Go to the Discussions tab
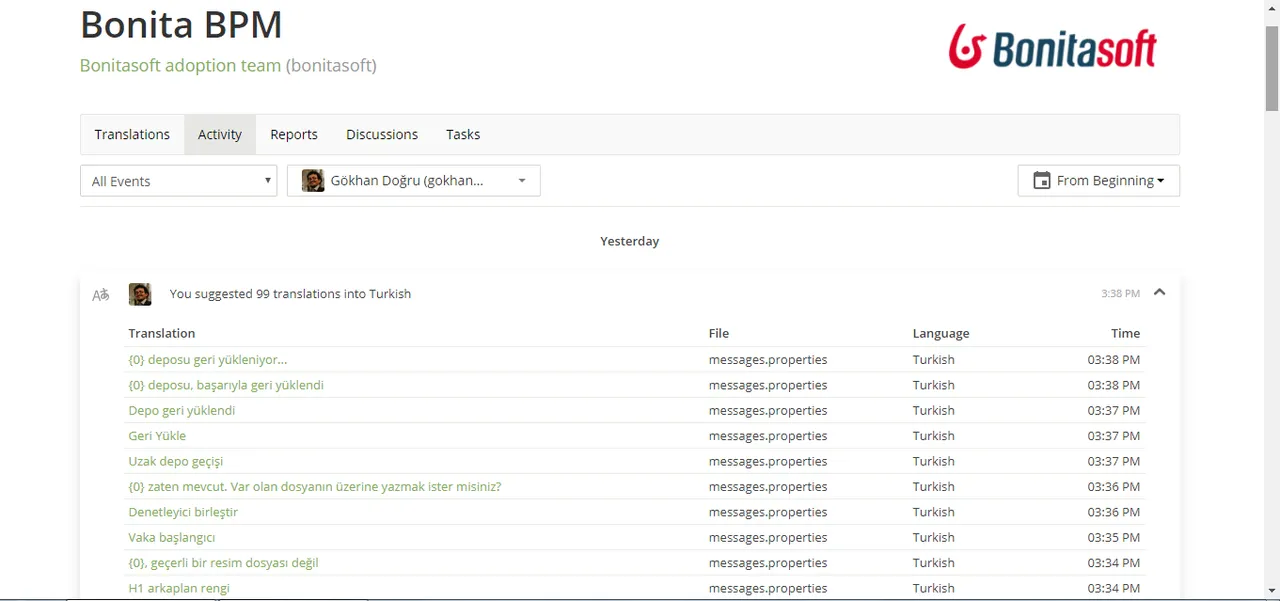The width and height of the screenshot is (1280, 601). [x=382, y=134]
